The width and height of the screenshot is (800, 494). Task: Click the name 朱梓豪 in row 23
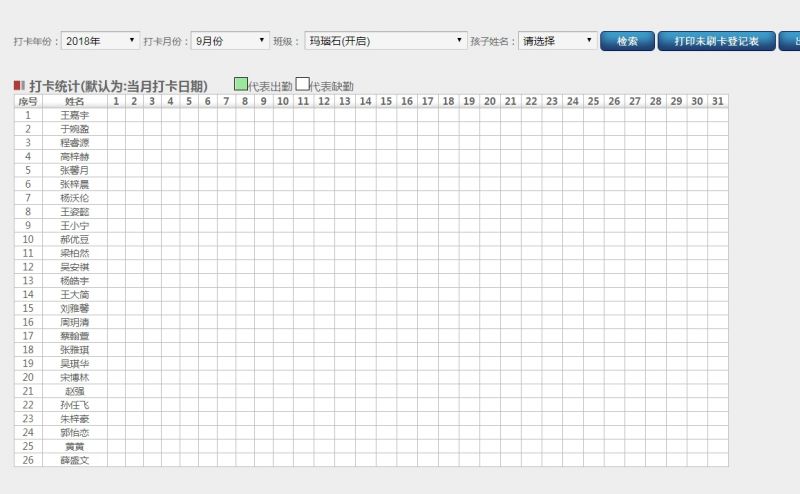pos(74,418)
